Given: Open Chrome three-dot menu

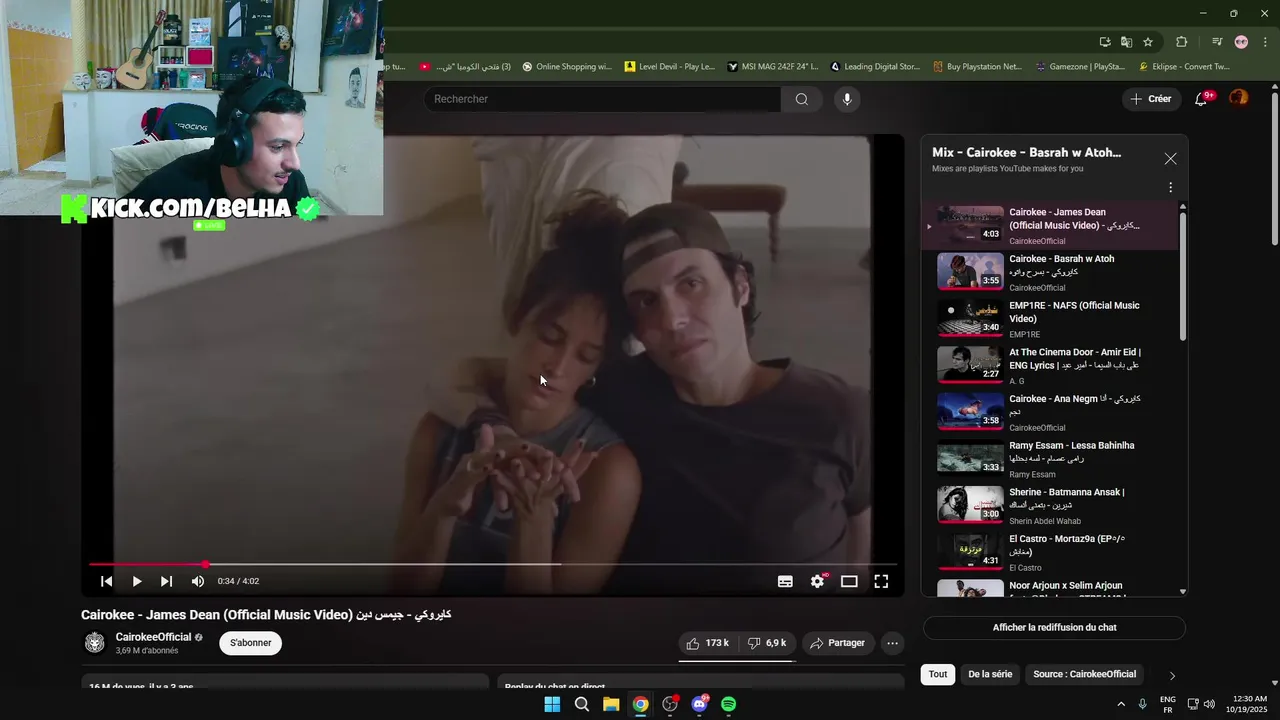Looking at the screenshot, I should click(x=1264, y=42).
